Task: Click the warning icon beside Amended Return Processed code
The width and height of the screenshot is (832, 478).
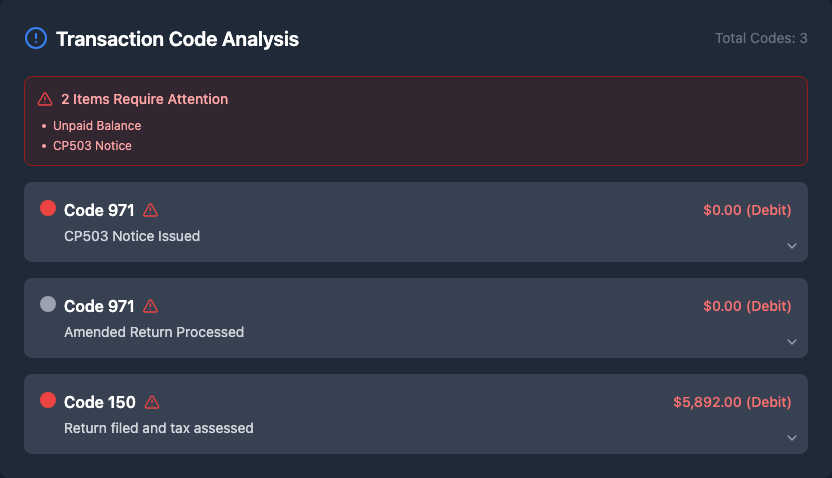Action: pyautogui.click(x=151, y=306)
